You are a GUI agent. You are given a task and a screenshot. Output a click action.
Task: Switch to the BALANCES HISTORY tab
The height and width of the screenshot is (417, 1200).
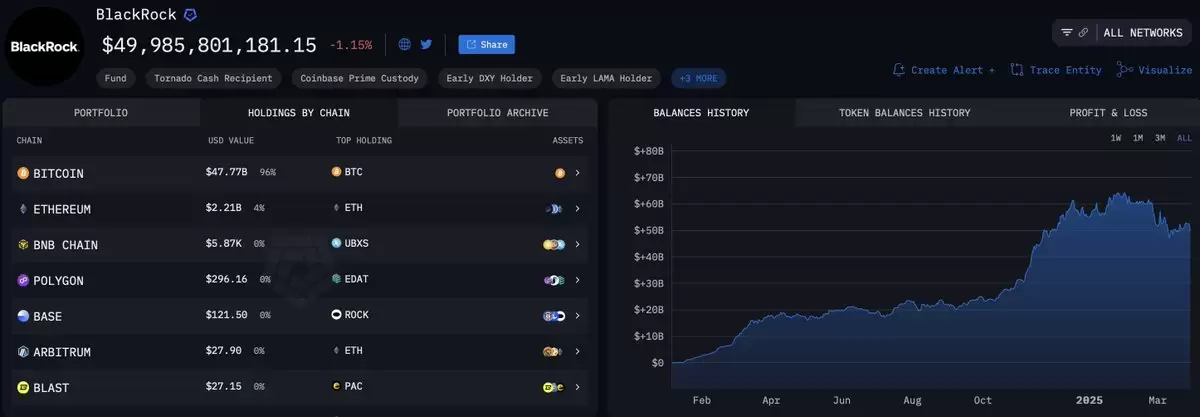pos(701,113)
